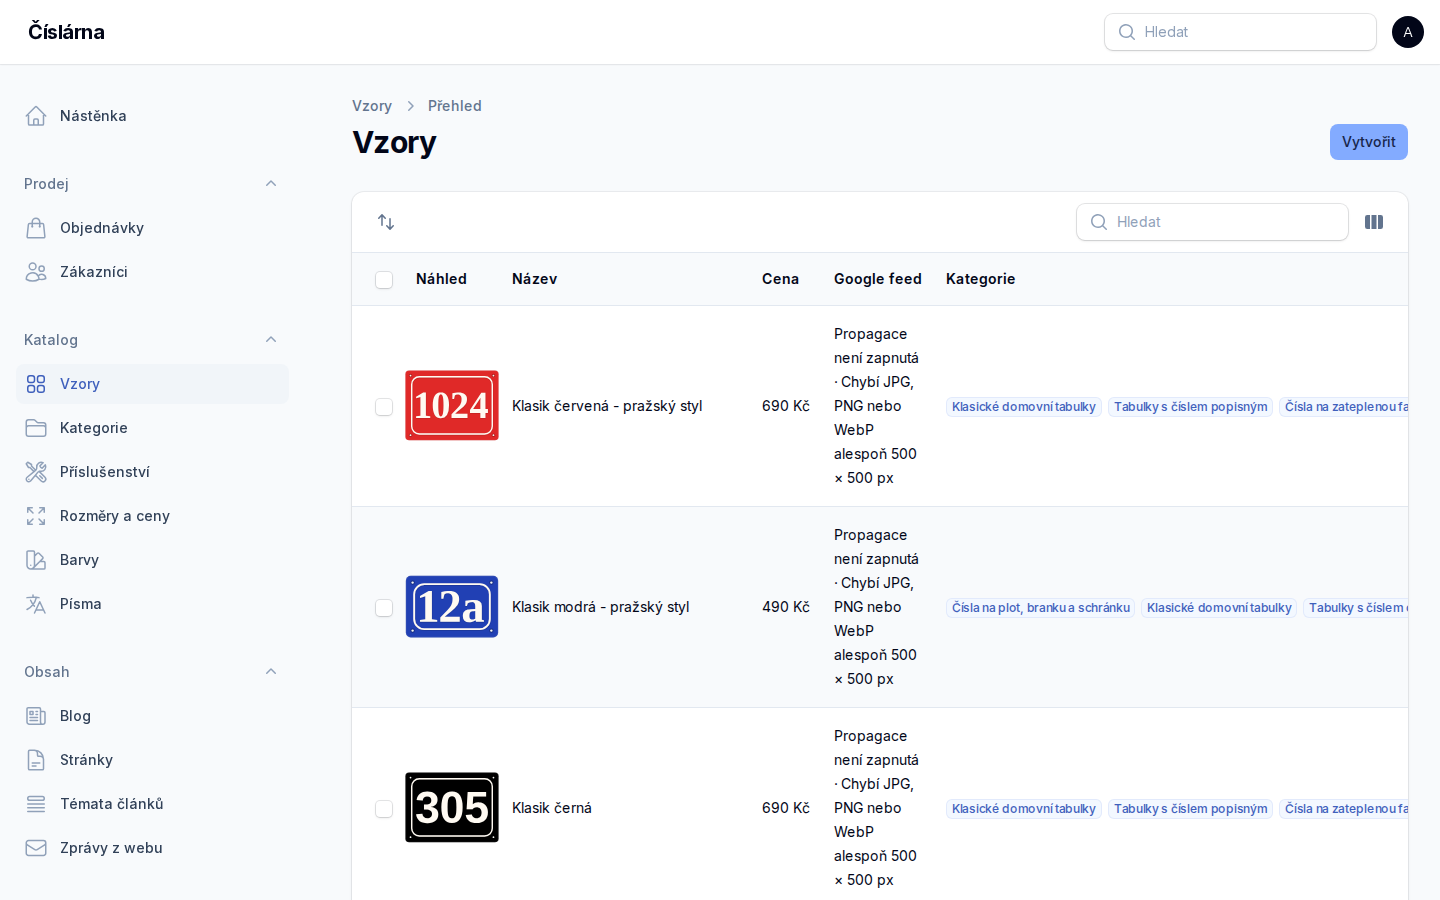
Task: Click the red 1024 thumbnail
Action: [452, 406]
